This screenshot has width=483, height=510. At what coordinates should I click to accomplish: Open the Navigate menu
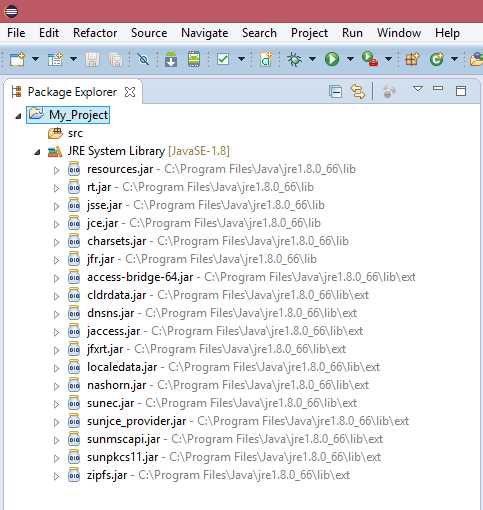tap(205, 33)
